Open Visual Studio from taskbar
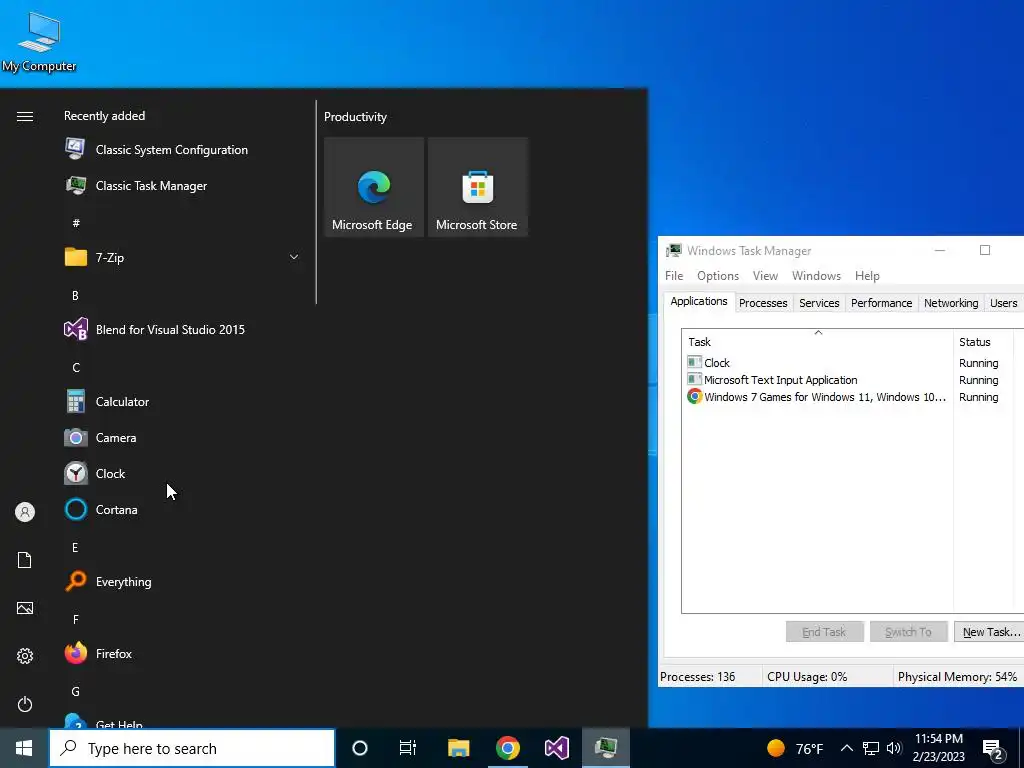Viewport: 1024px width, 768px height. click(x=557, y=748)
